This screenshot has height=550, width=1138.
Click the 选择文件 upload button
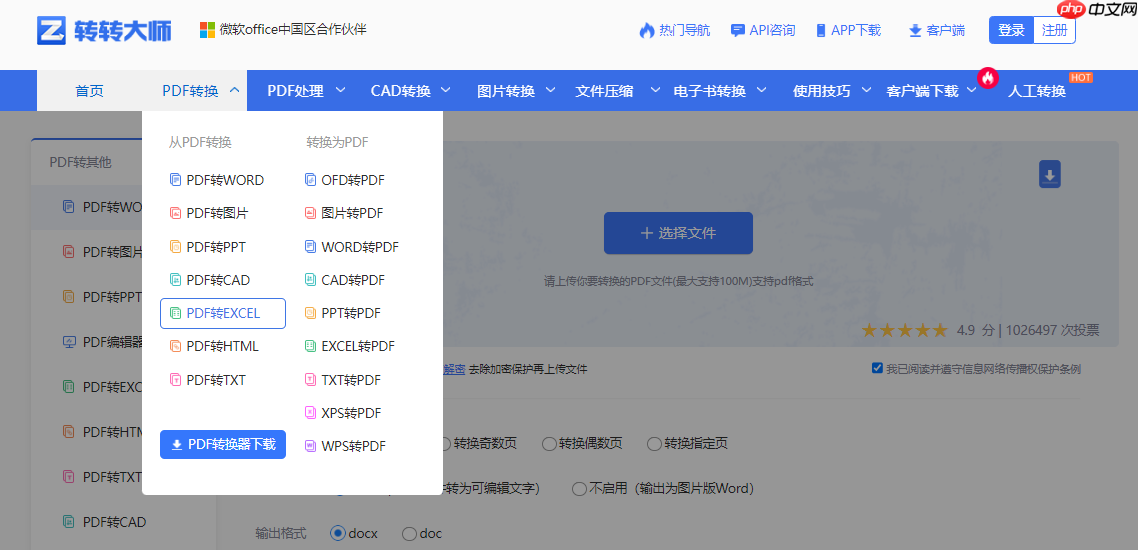tap(678, 233)
